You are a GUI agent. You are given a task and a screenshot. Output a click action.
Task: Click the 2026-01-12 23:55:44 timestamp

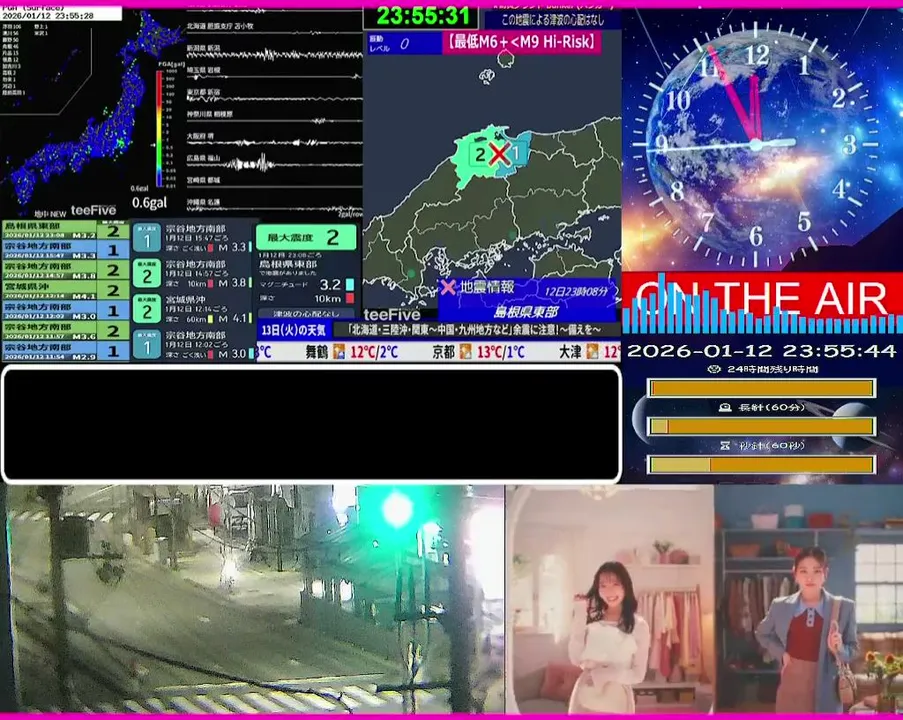pos(761,351)
